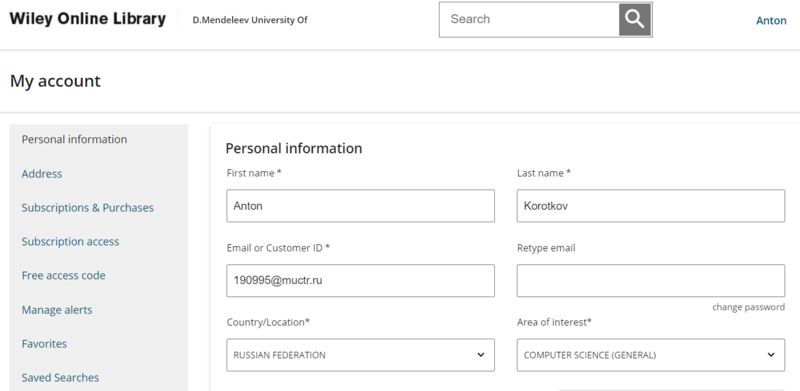The width and height of the screenshot is (800, 391).
Task: Click the First name * label
Action: pyautogui.click(x=254, y=174)
